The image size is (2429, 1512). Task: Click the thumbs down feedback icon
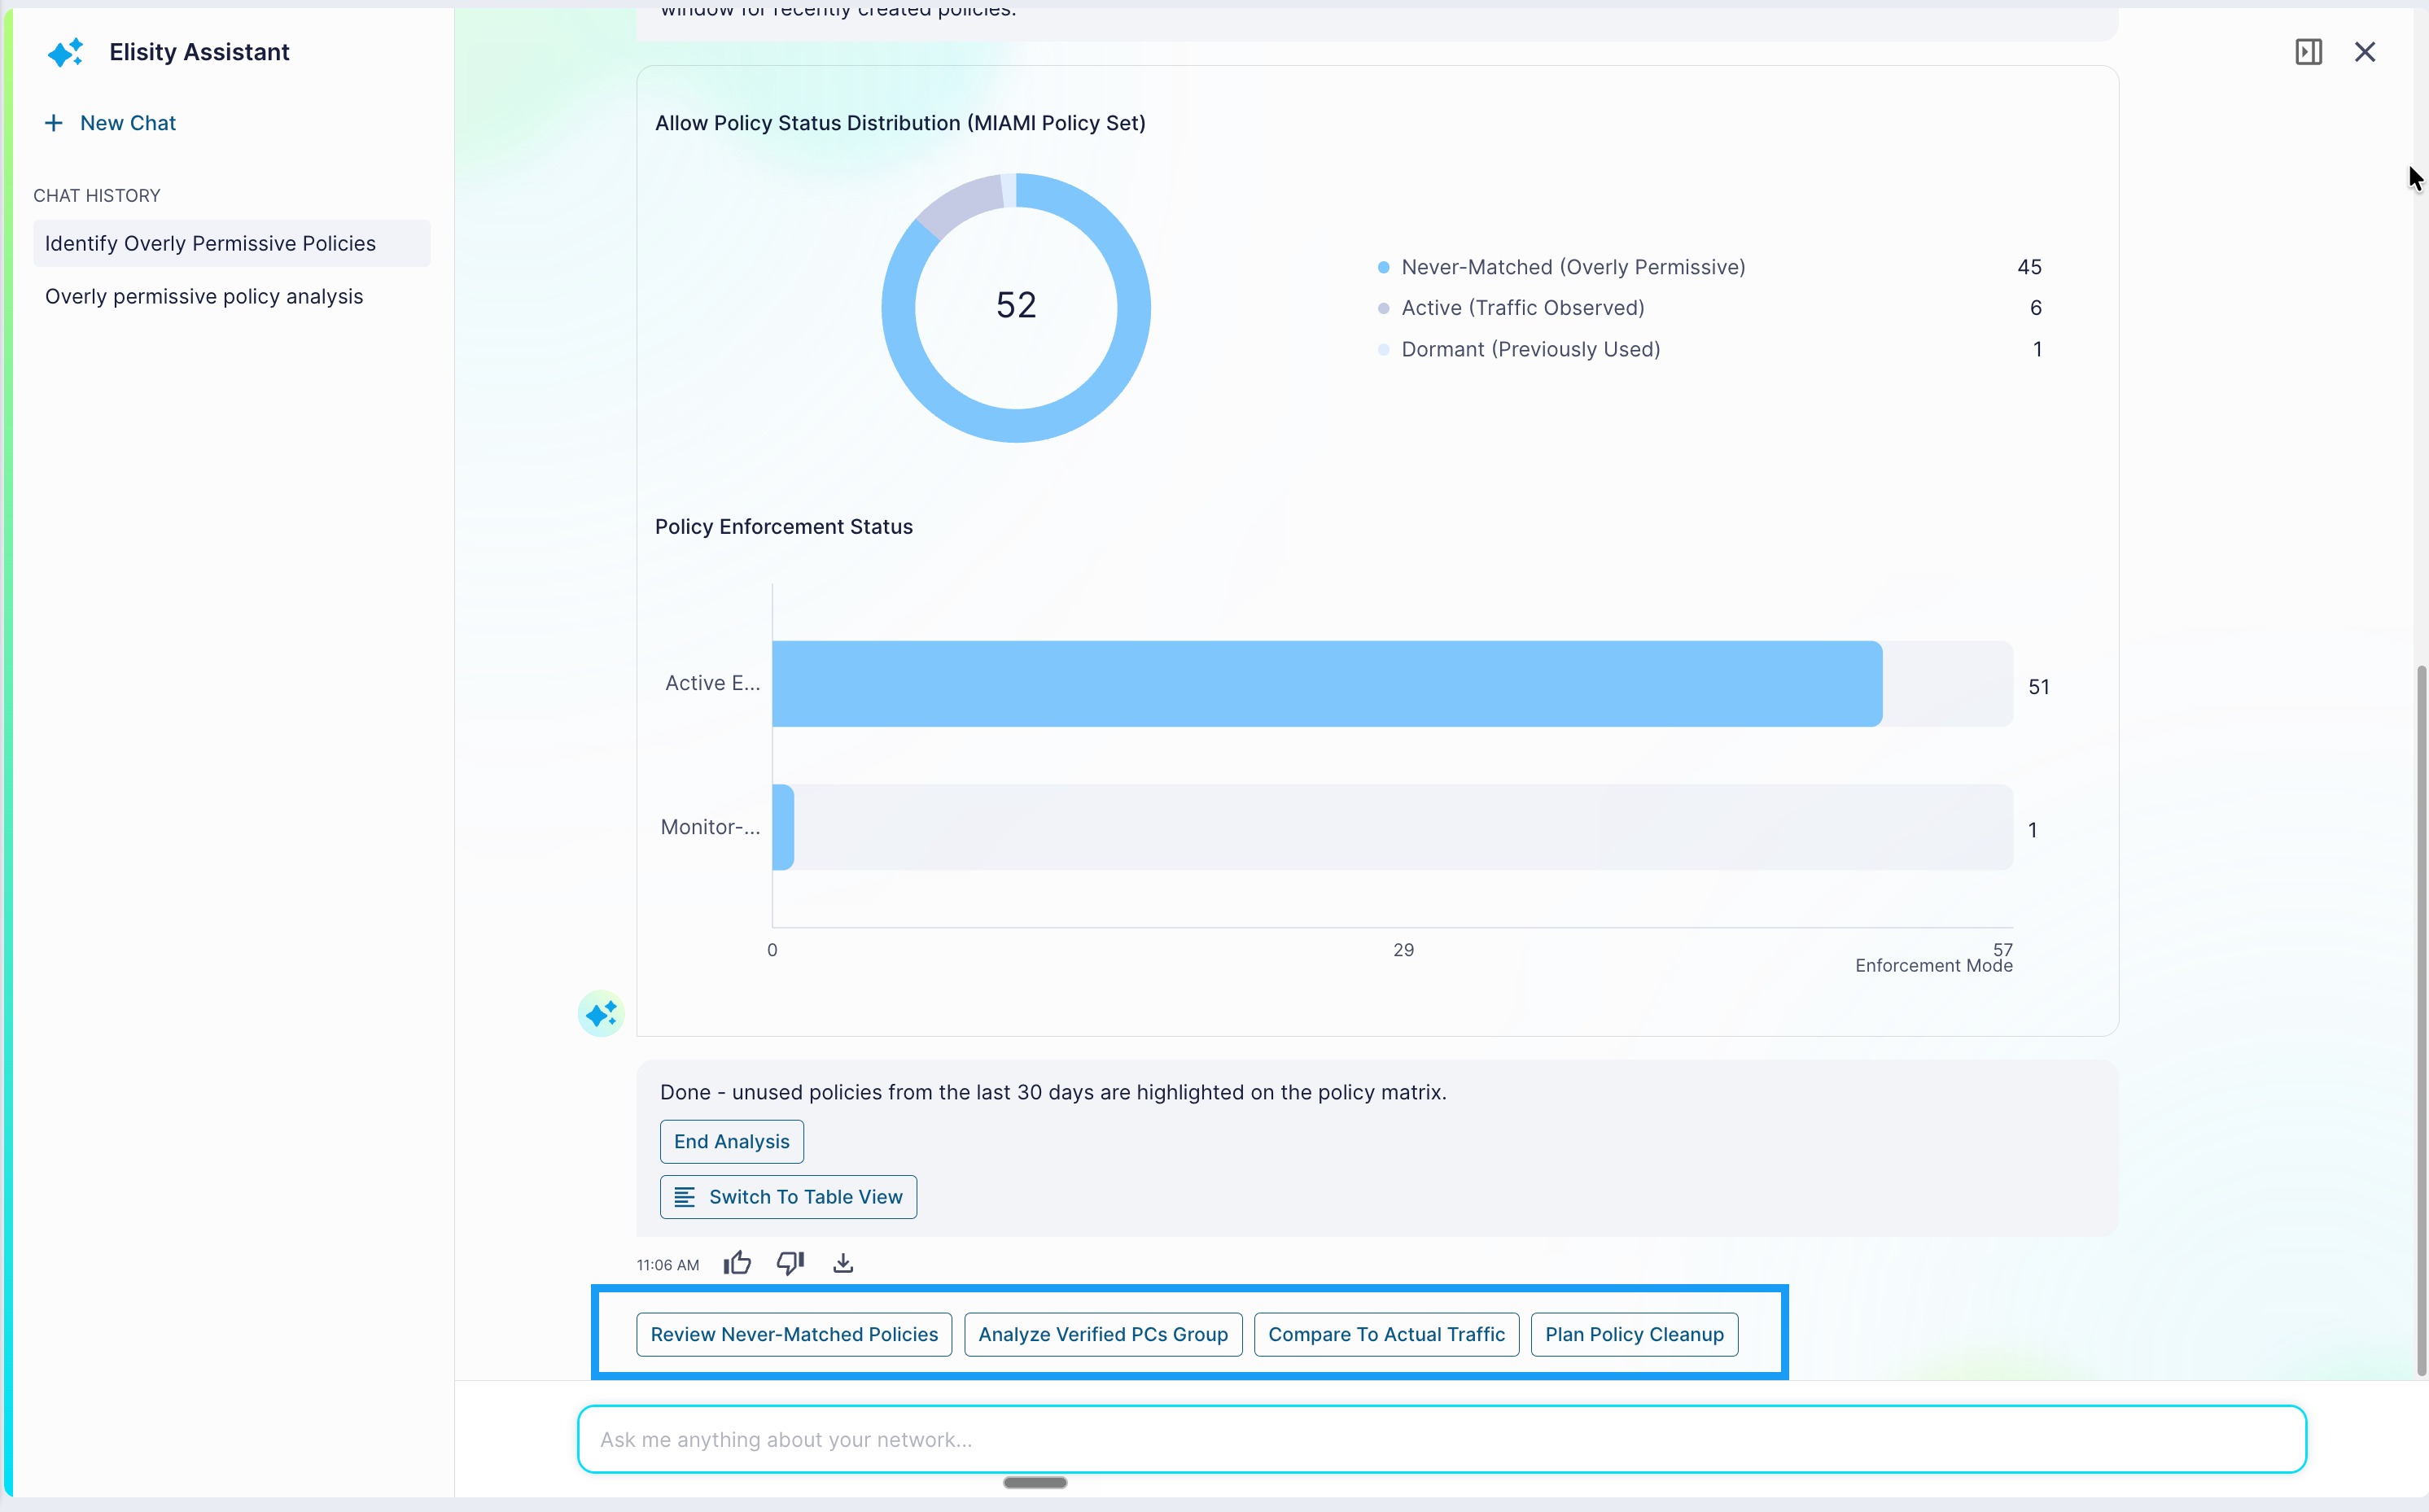click(x=790, y=1263)
